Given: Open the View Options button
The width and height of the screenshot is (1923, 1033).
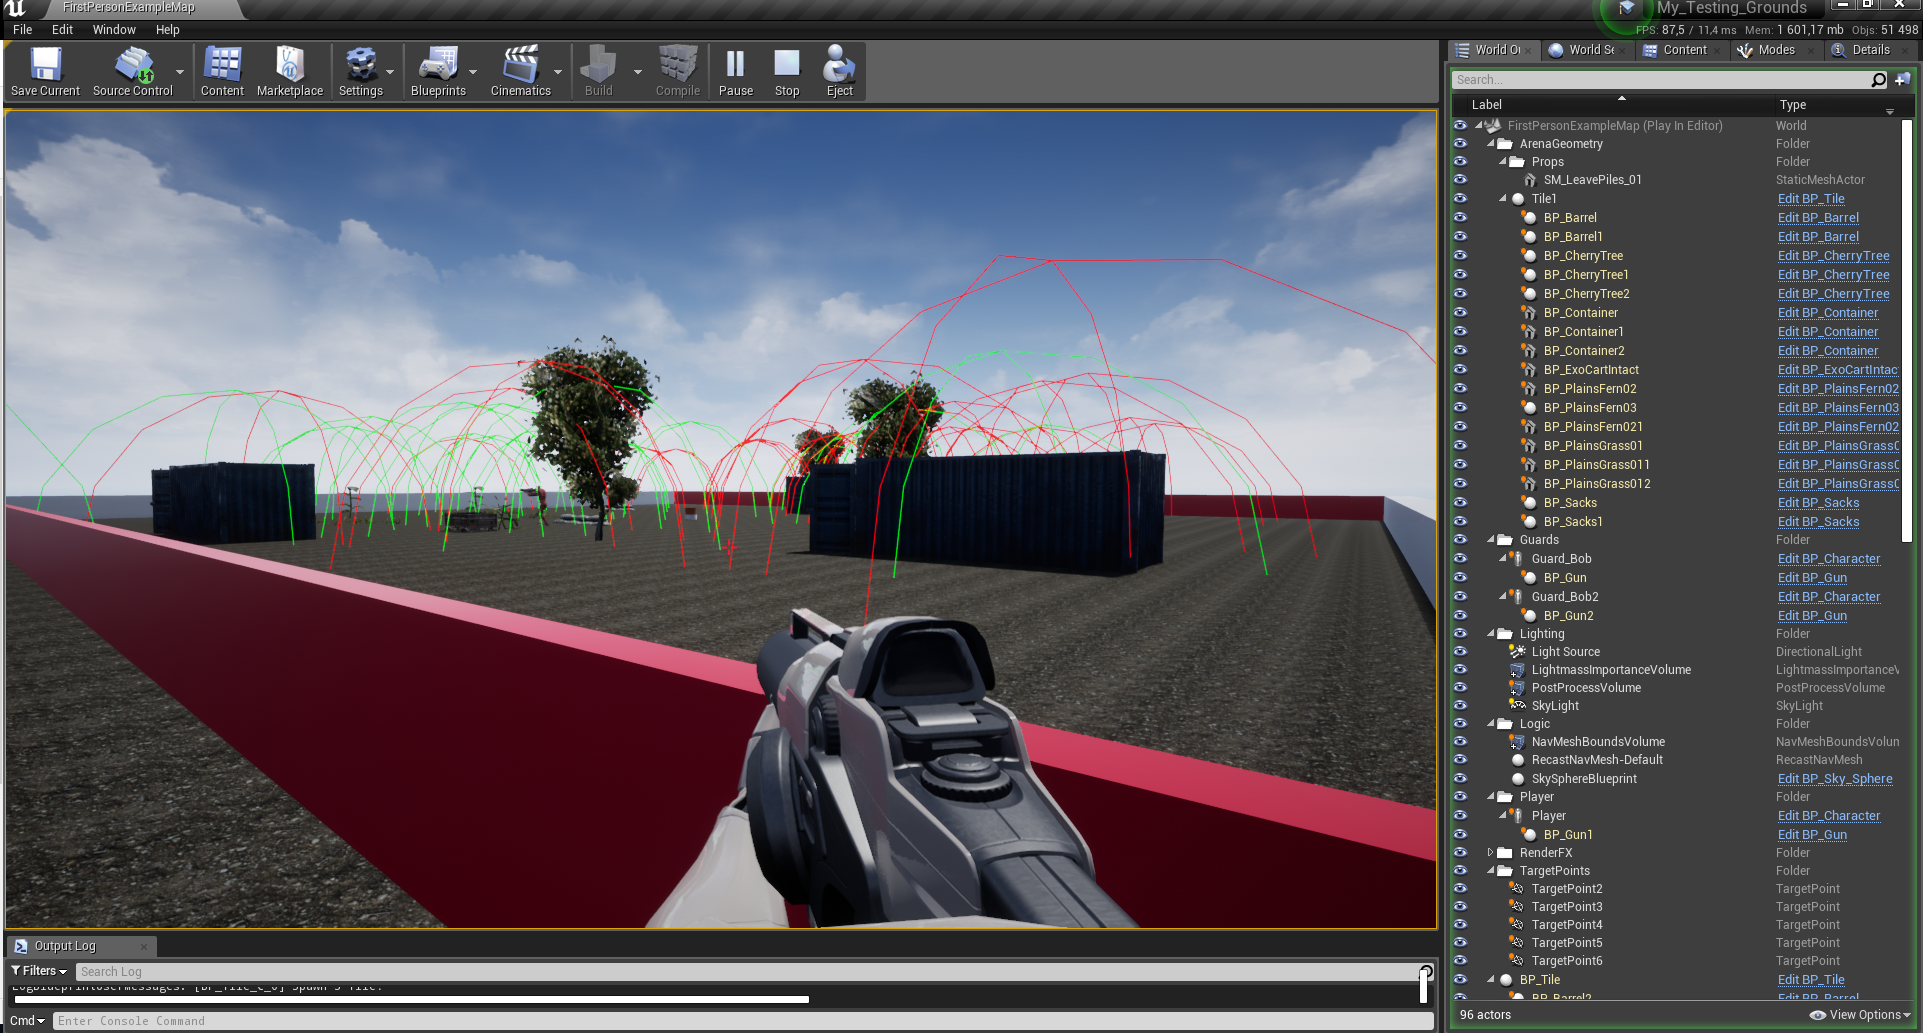Looking at the screenshot, I should click(1860, 1015).
